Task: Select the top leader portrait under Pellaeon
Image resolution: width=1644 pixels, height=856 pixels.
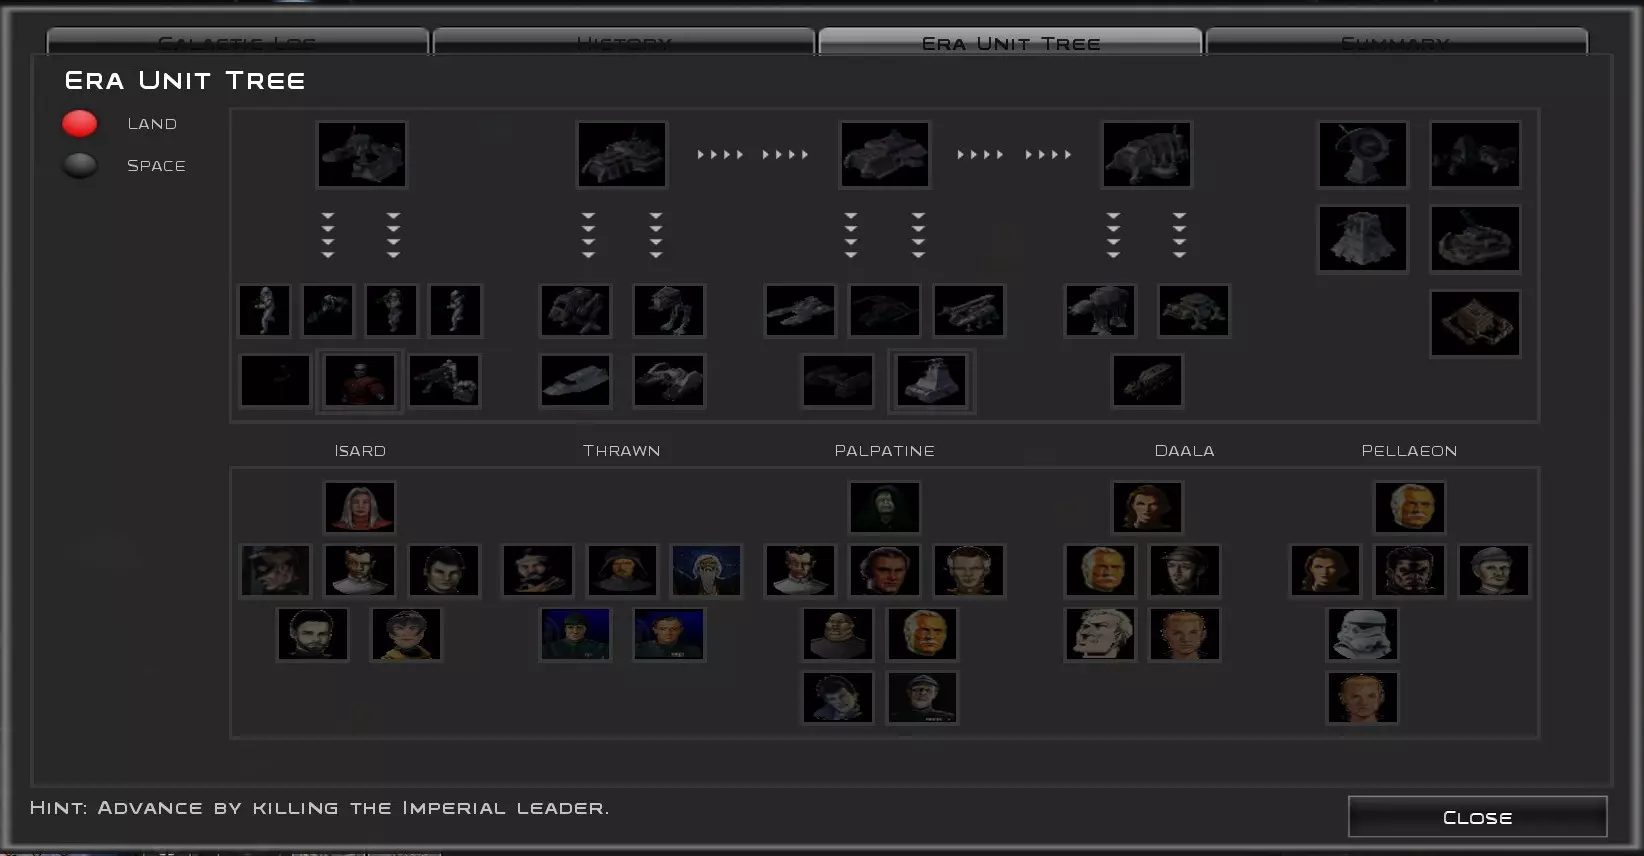Action: click(1410, 507)
